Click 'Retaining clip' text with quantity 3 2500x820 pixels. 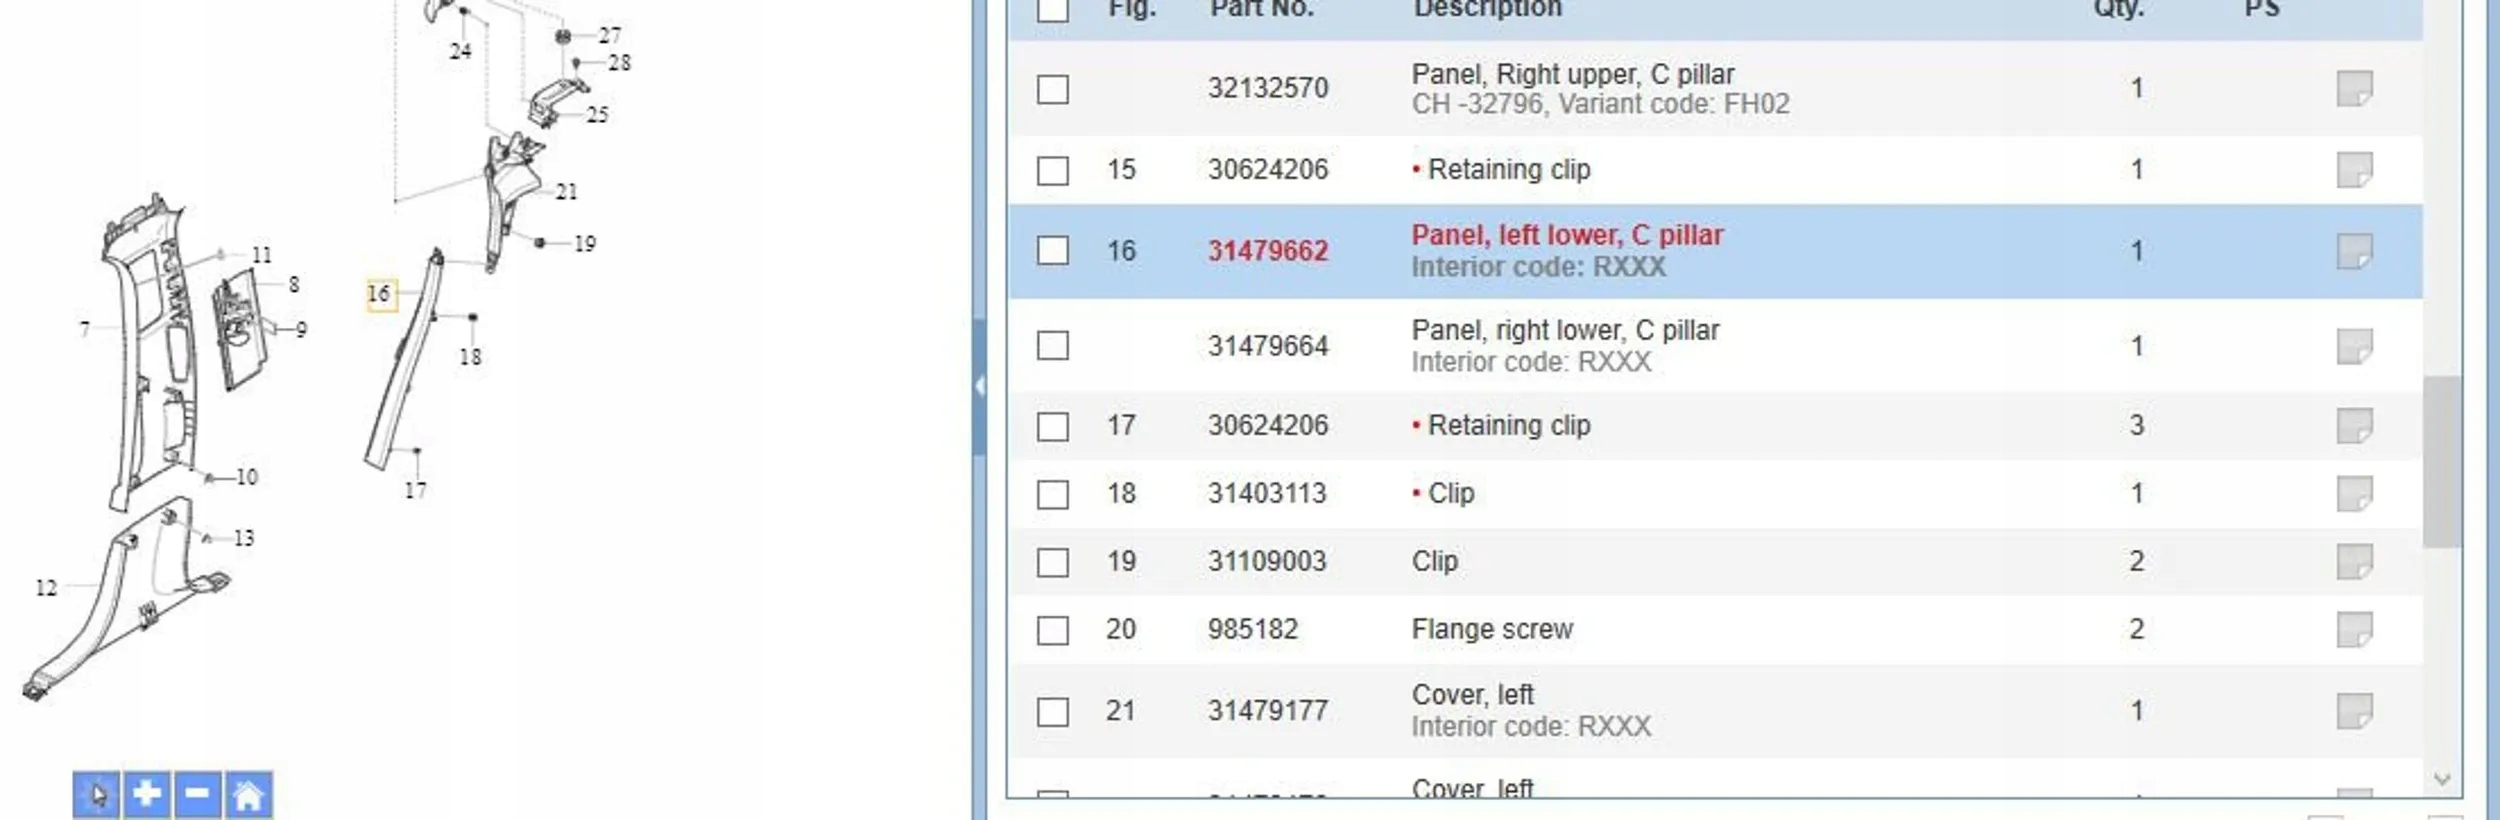point(1509,426)
